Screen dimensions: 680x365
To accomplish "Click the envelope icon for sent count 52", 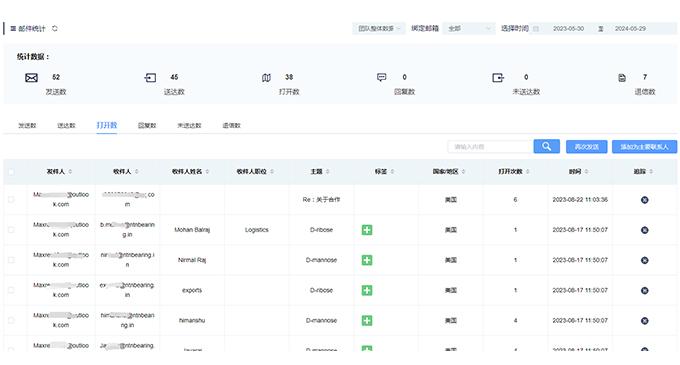I will 31,78.
